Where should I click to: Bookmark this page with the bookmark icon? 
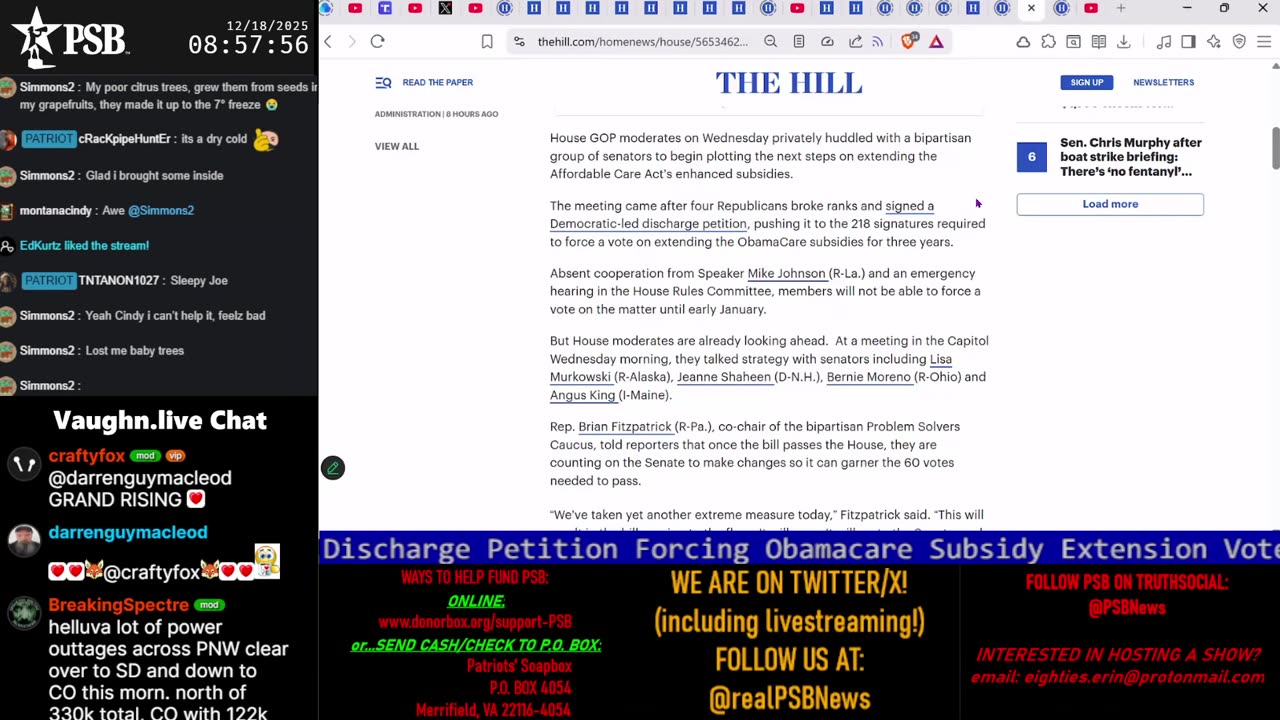[x=487, y=42]
